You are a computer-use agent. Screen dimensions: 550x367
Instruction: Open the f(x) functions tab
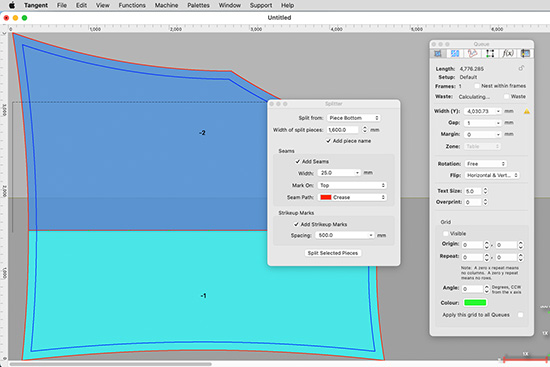click(x=508, y=53)
